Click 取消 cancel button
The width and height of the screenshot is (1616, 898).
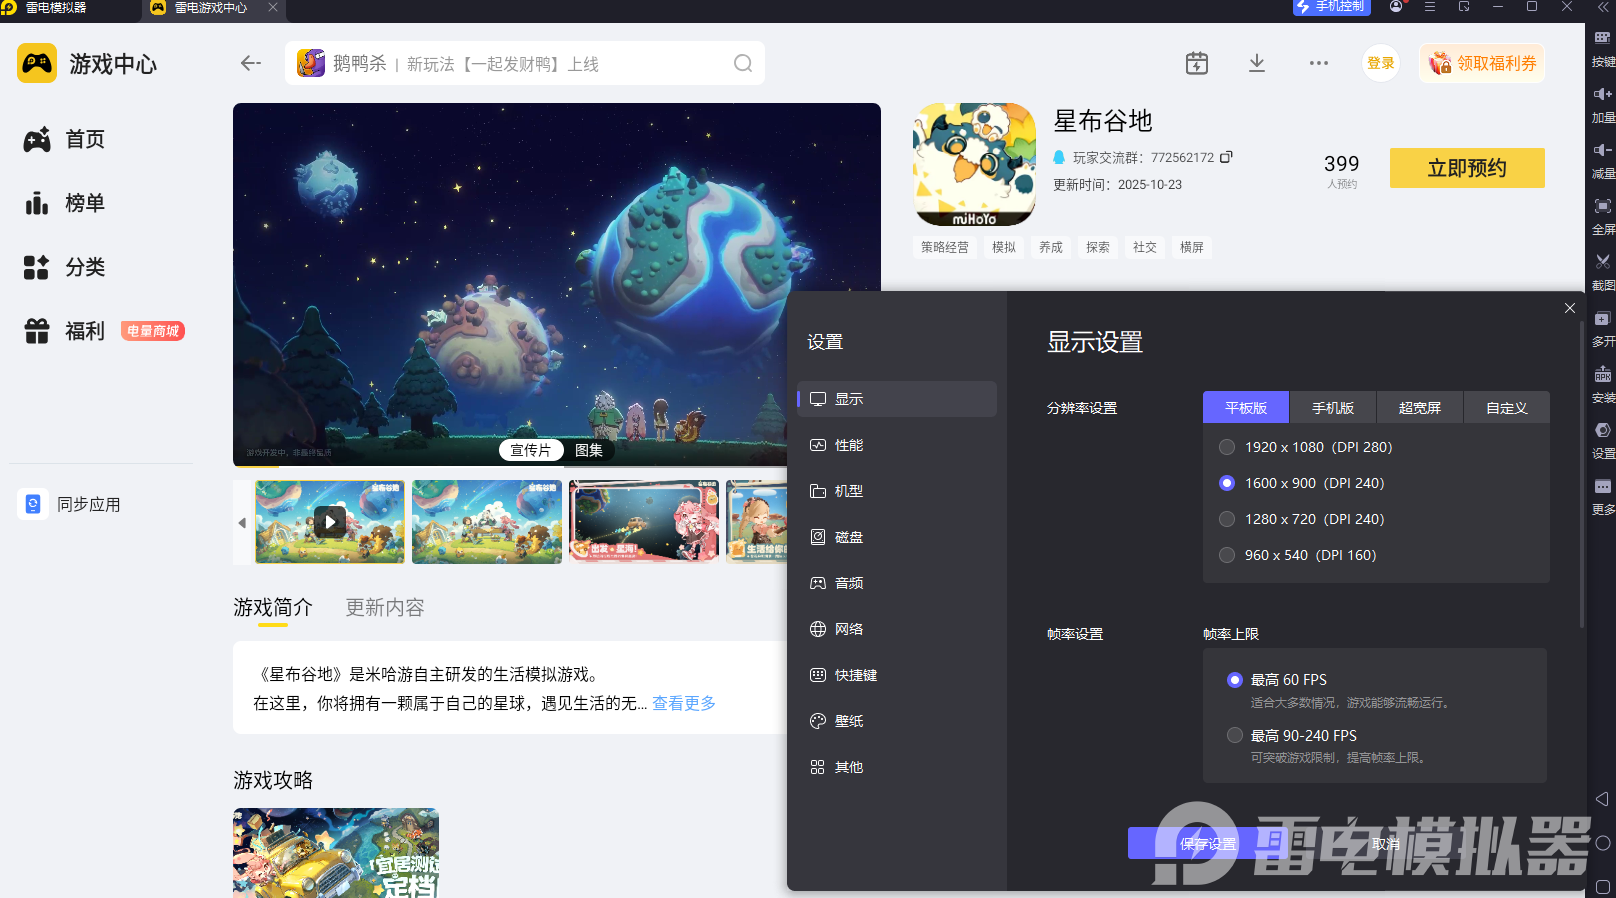click(x=1386, y=843)
